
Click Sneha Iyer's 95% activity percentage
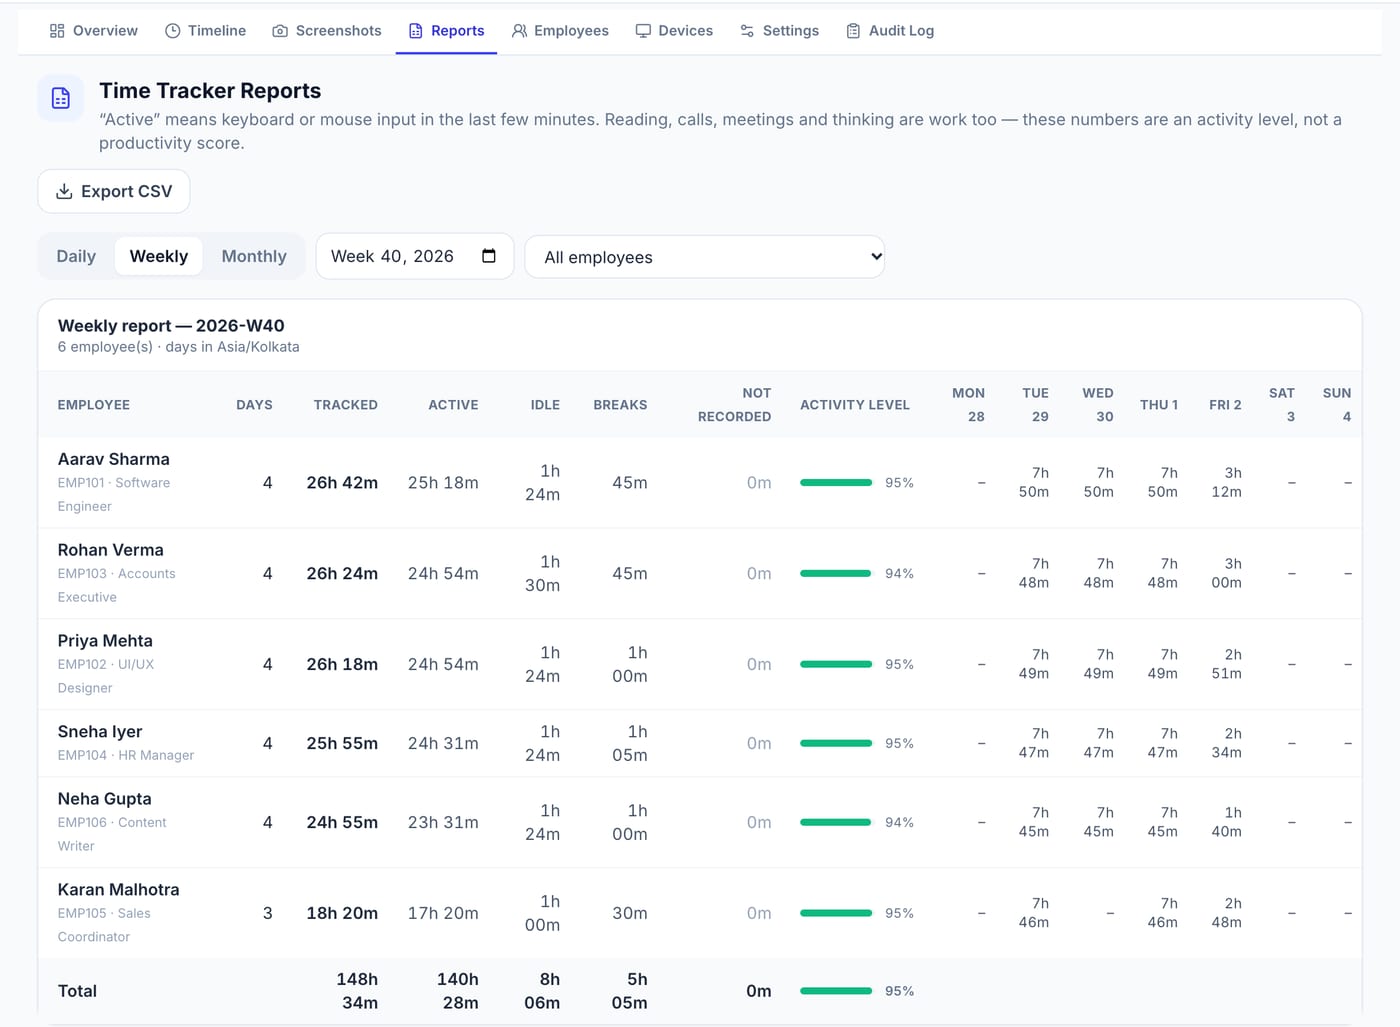click(x=899, y=744)
